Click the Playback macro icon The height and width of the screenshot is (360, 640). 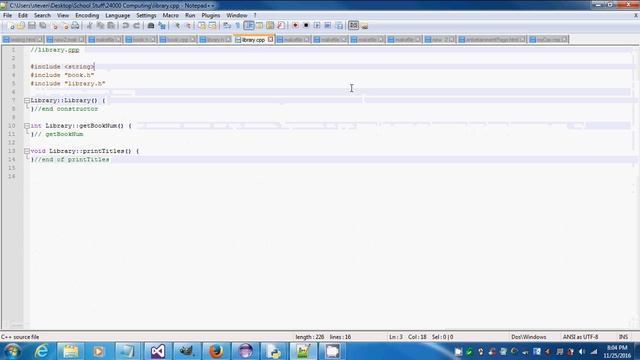pos(317,26)
